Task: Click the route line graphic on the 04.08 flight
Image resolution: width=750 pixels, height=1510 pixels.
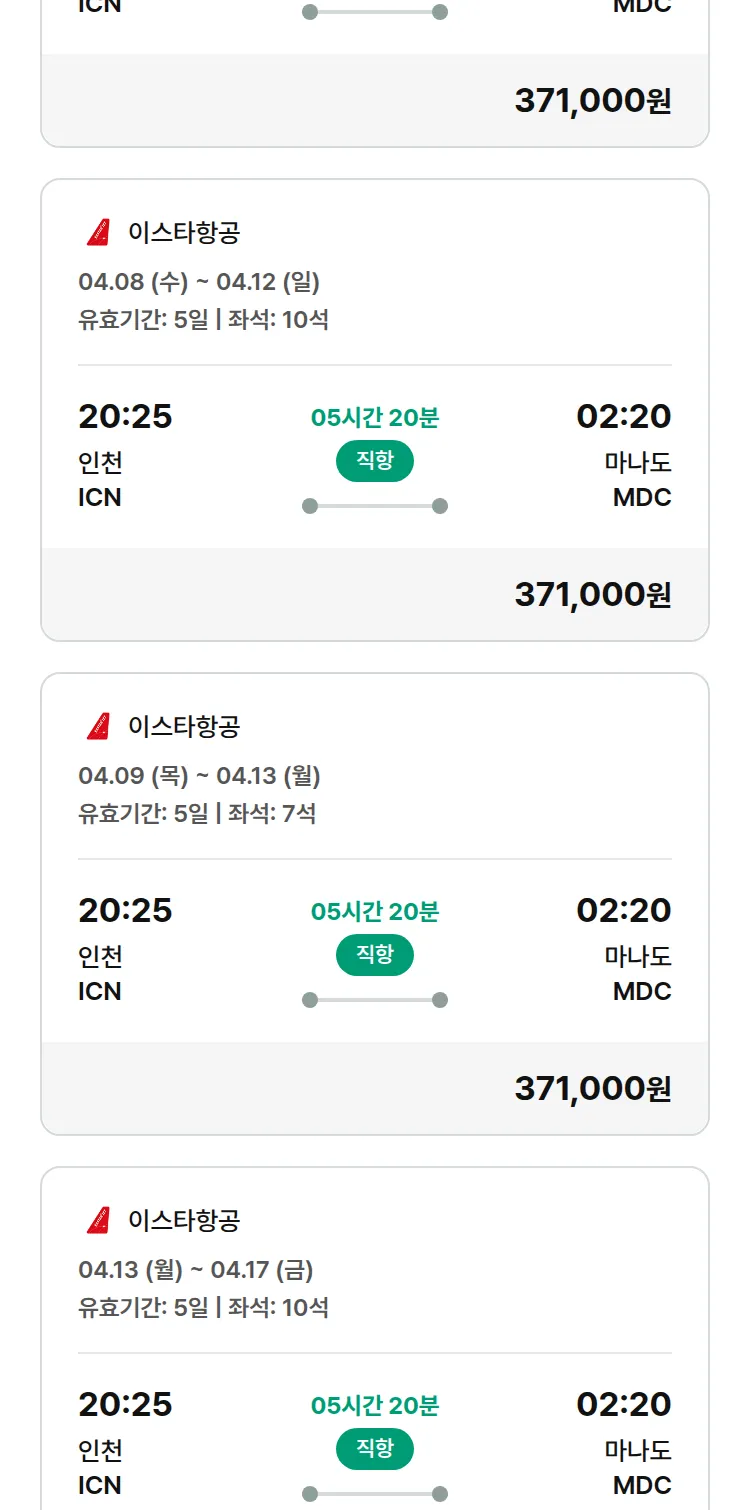Action: (x=375, y=506)
